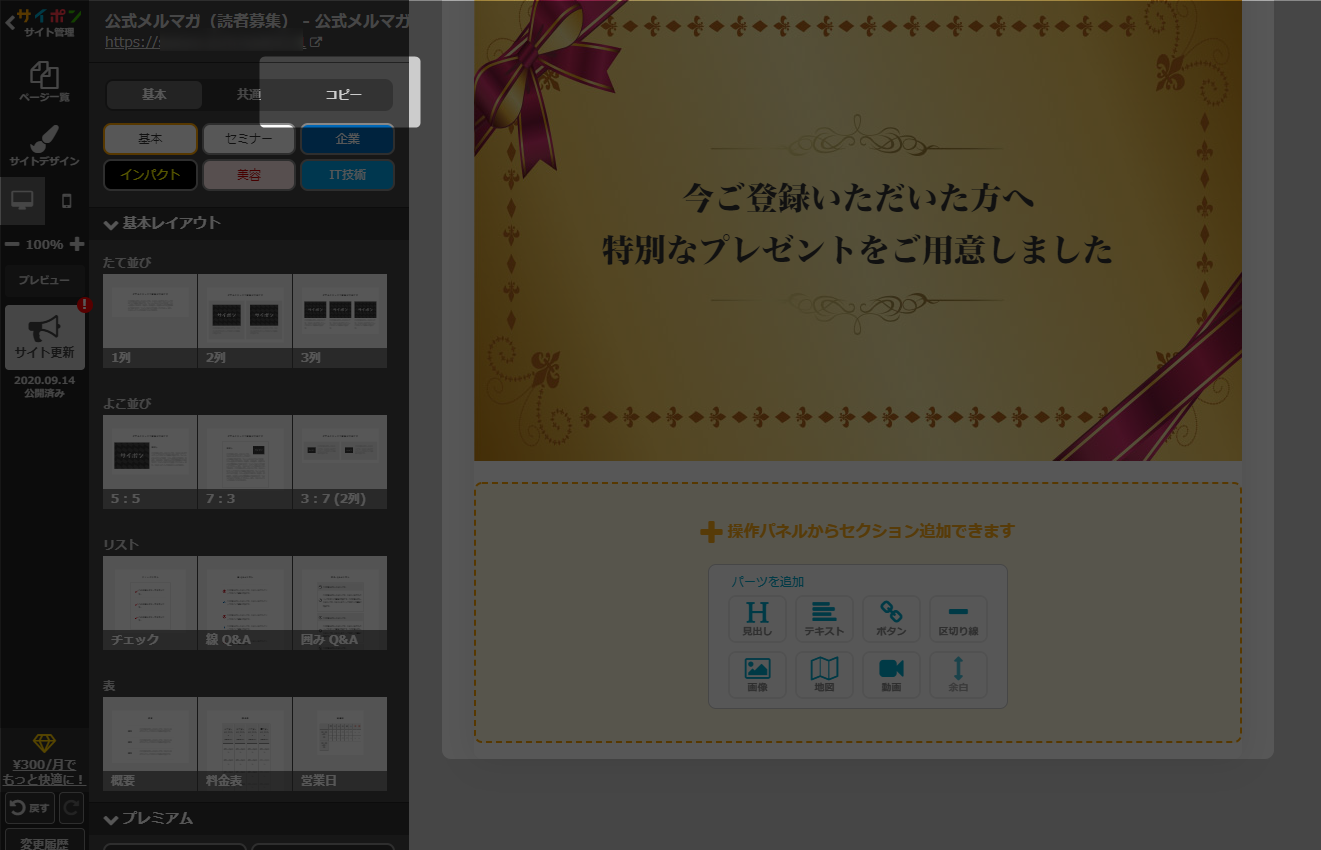Pick the 線 Q&A list thumbnail
The width and height of the screenshot is (1321, 850).
tap(245, 603)
